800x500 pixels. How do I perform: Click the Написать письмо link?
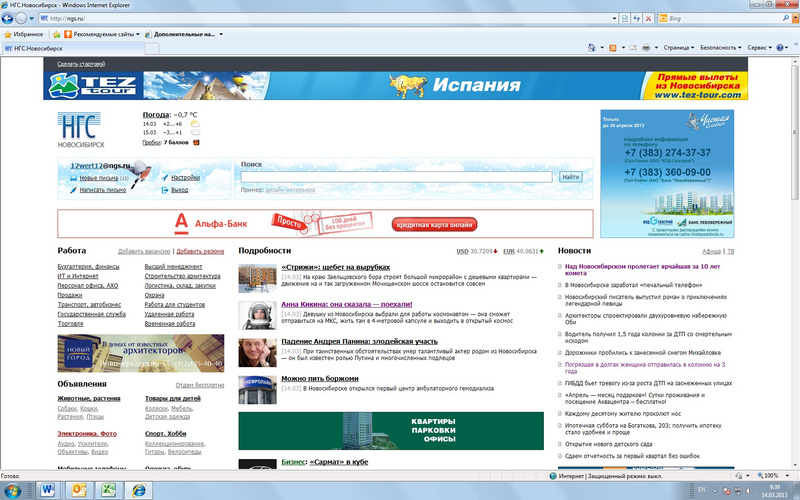(x=103, y=190)
